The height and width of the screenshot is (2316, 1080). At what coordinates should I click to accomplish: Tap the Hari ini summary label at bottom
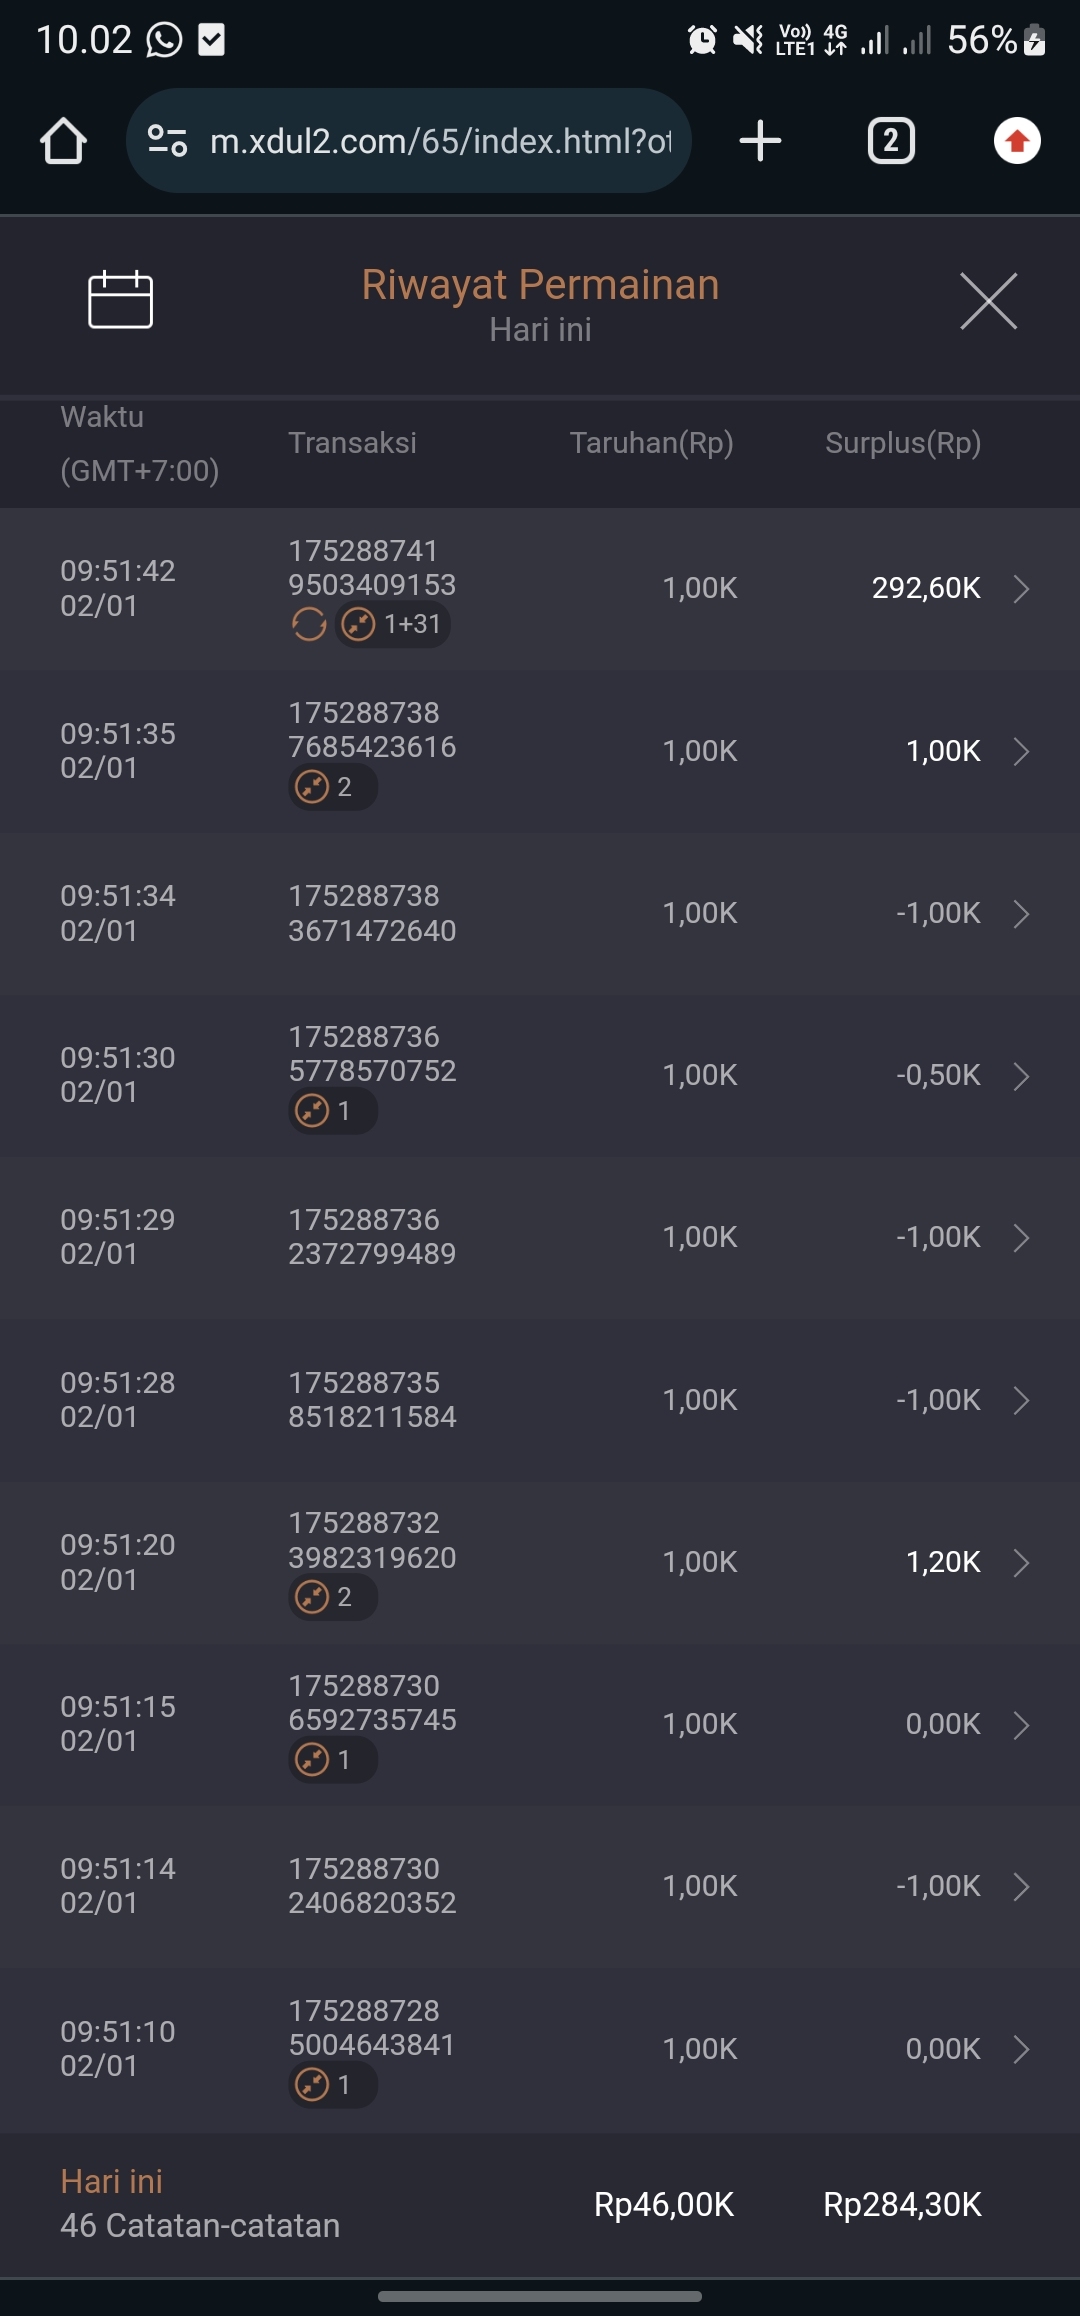point(111,2181)
